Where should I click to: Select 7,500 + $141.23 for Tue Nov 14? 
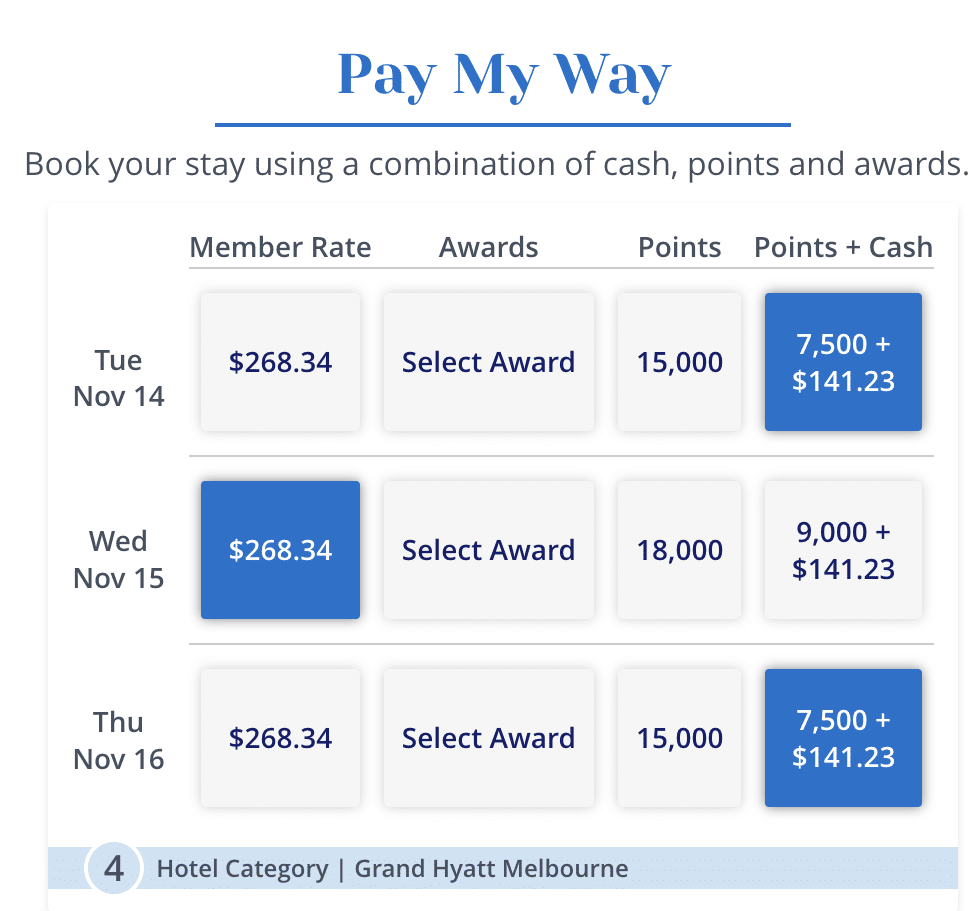click(843, 362)
